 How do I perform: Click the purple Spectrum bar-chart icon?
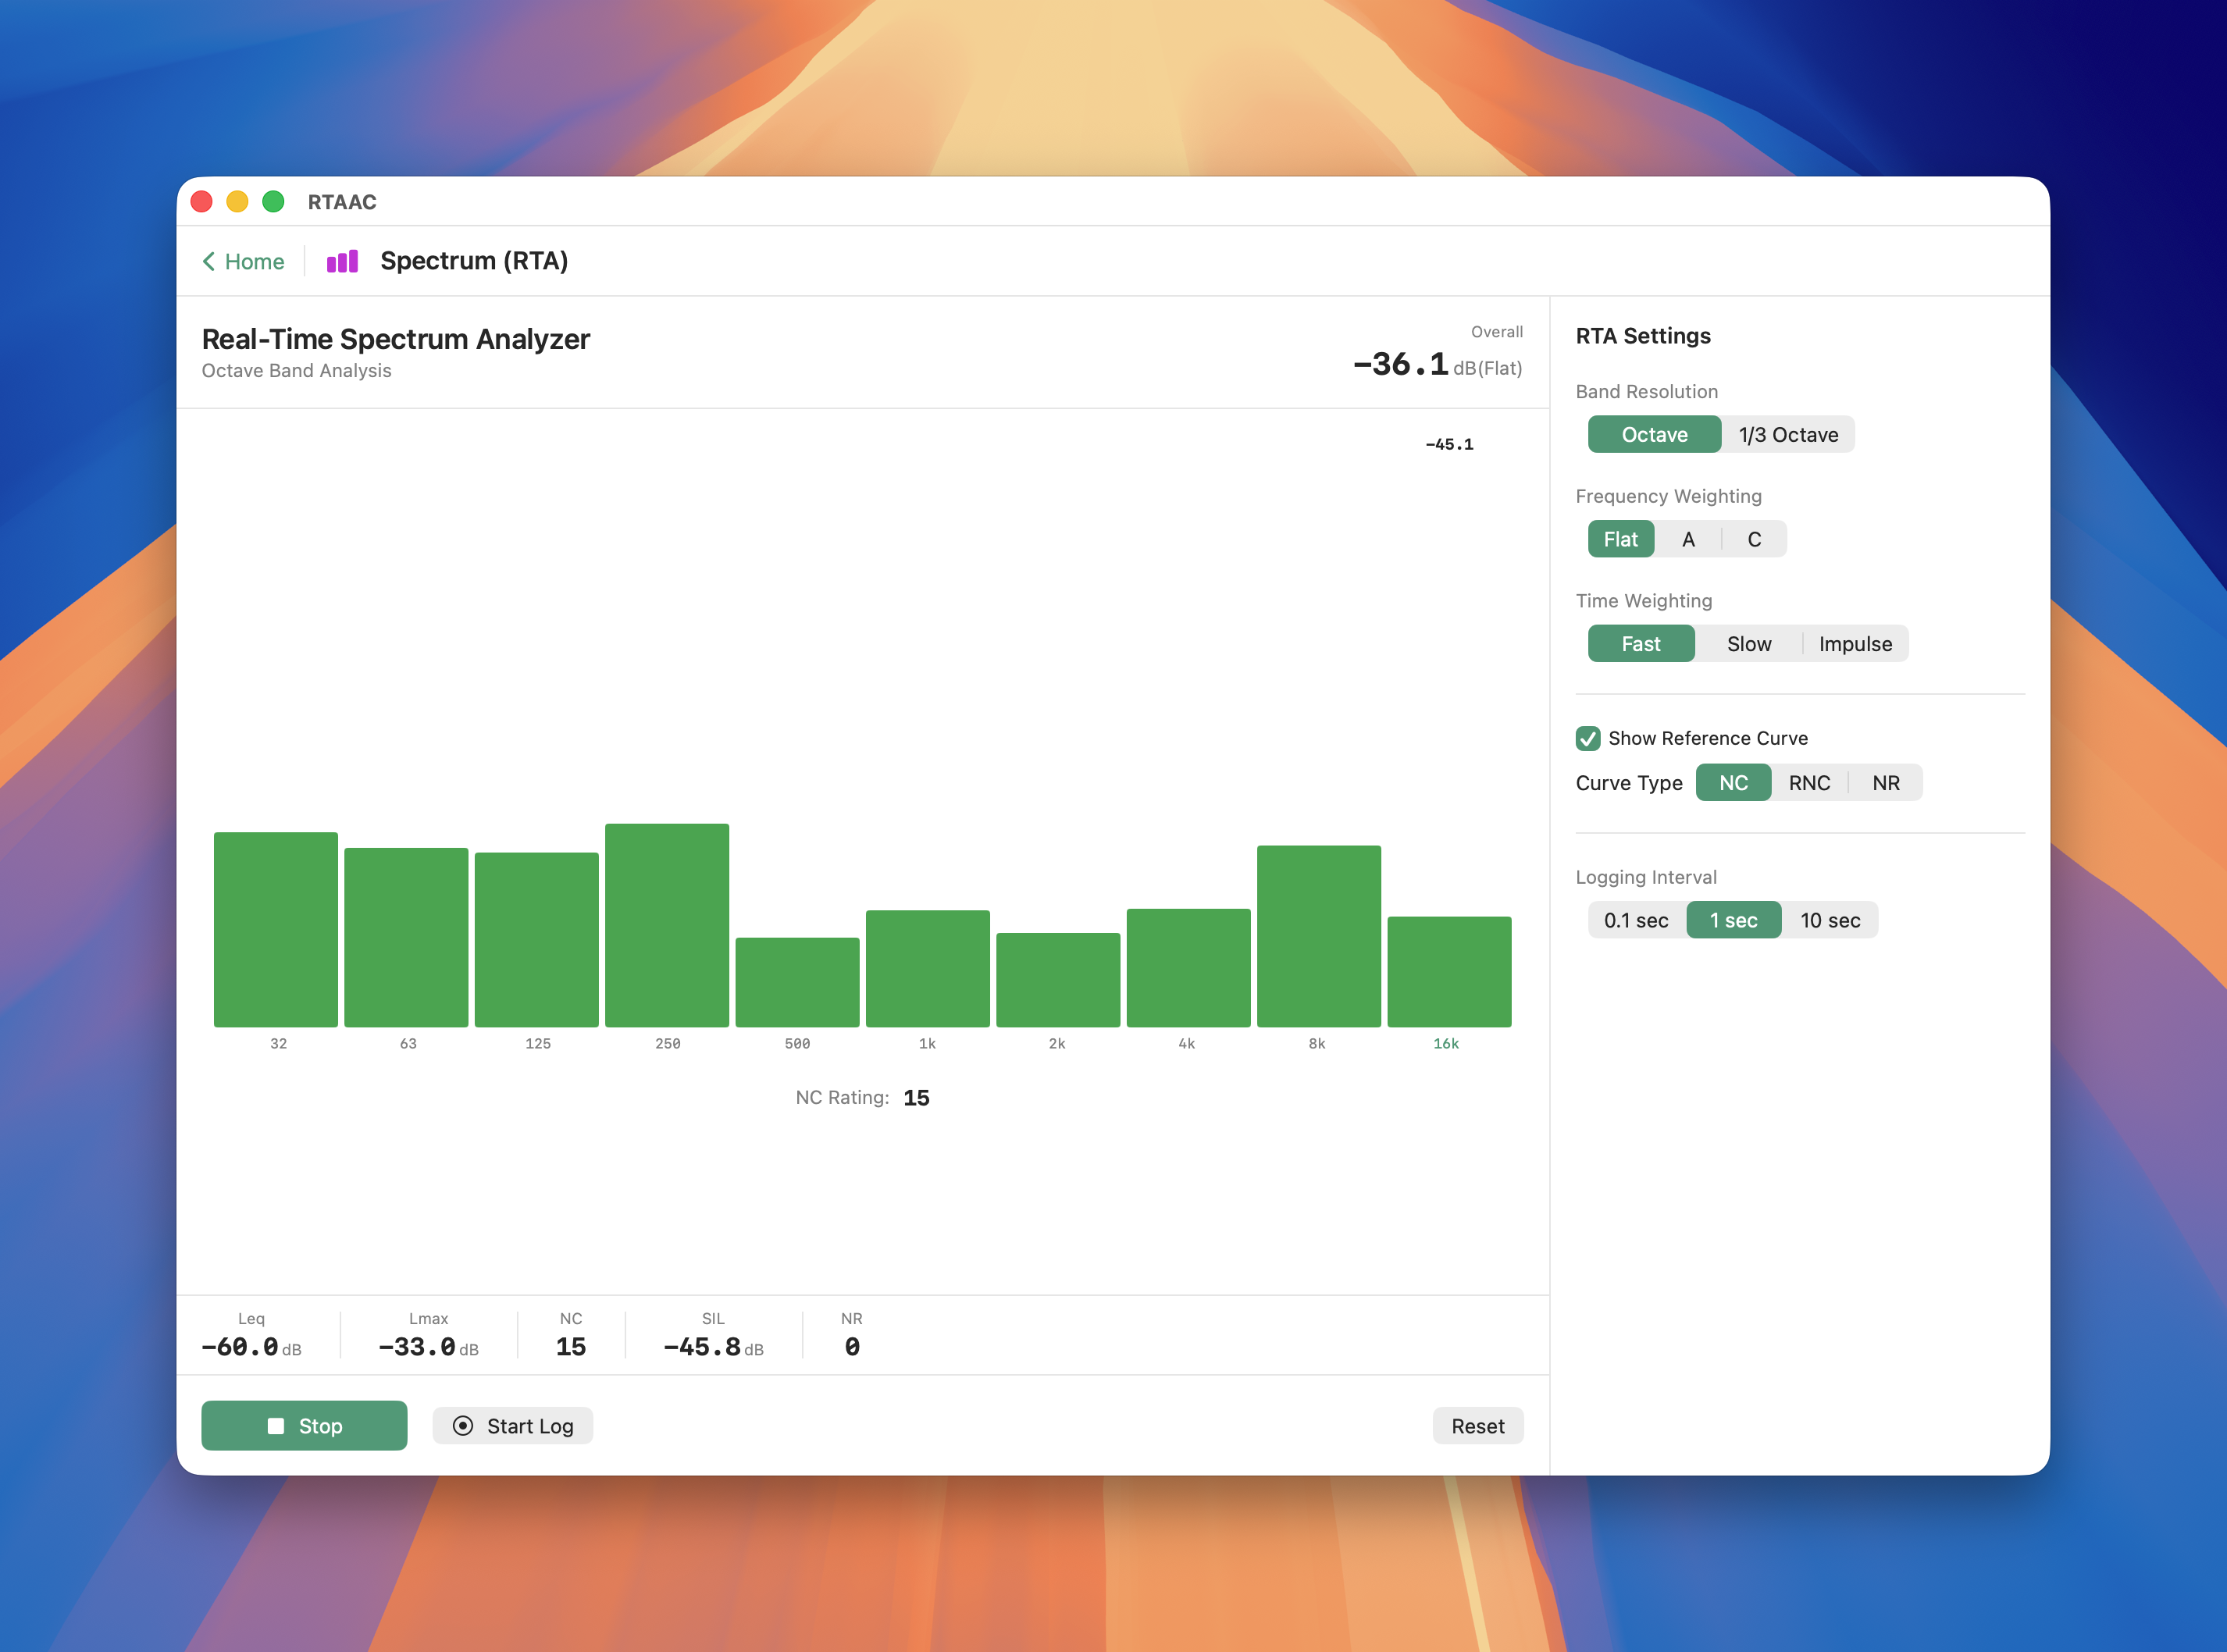pyautogui.click(x=342, y=262)
